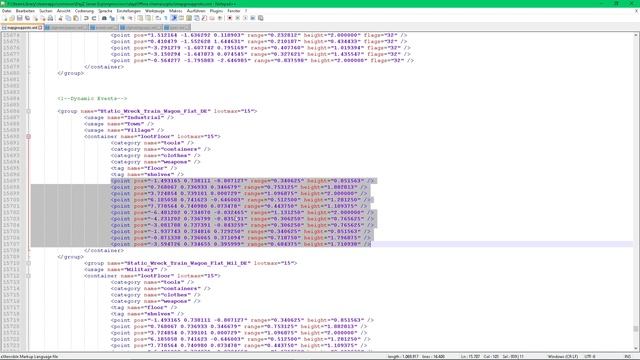Click vertical scrollbar thumb
This screenshot has width=640, height=360.
tap(636, 329)
